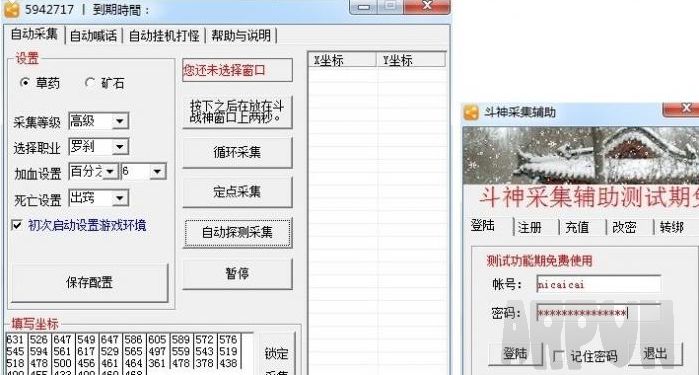
Task: Click the 帐号 input field
Action: [x=598, y=284]
